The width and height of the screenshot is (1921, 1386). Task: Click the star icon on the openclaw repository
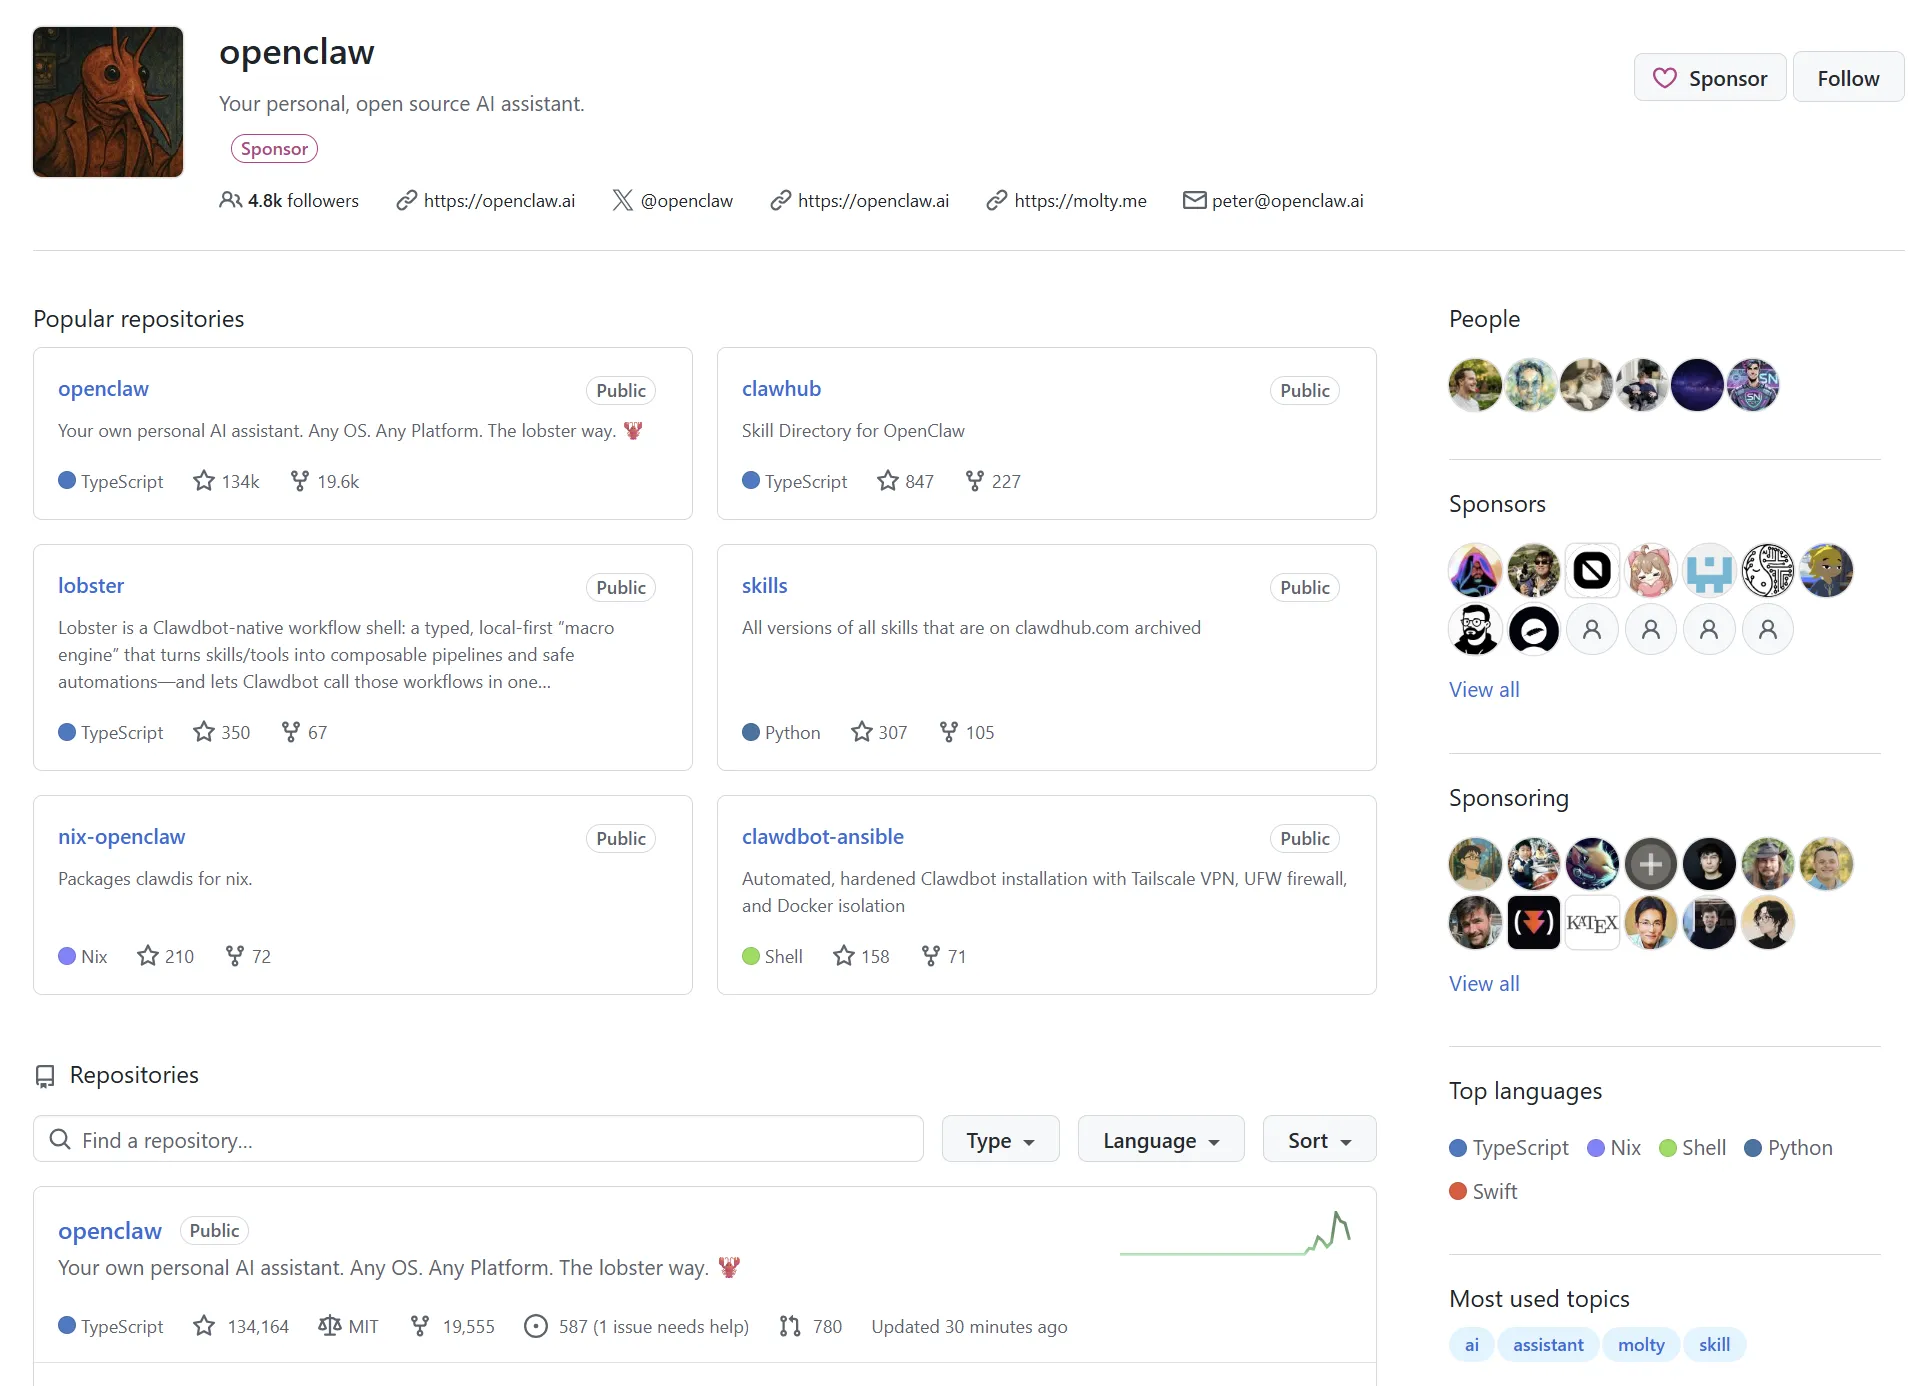click(204, 480)
